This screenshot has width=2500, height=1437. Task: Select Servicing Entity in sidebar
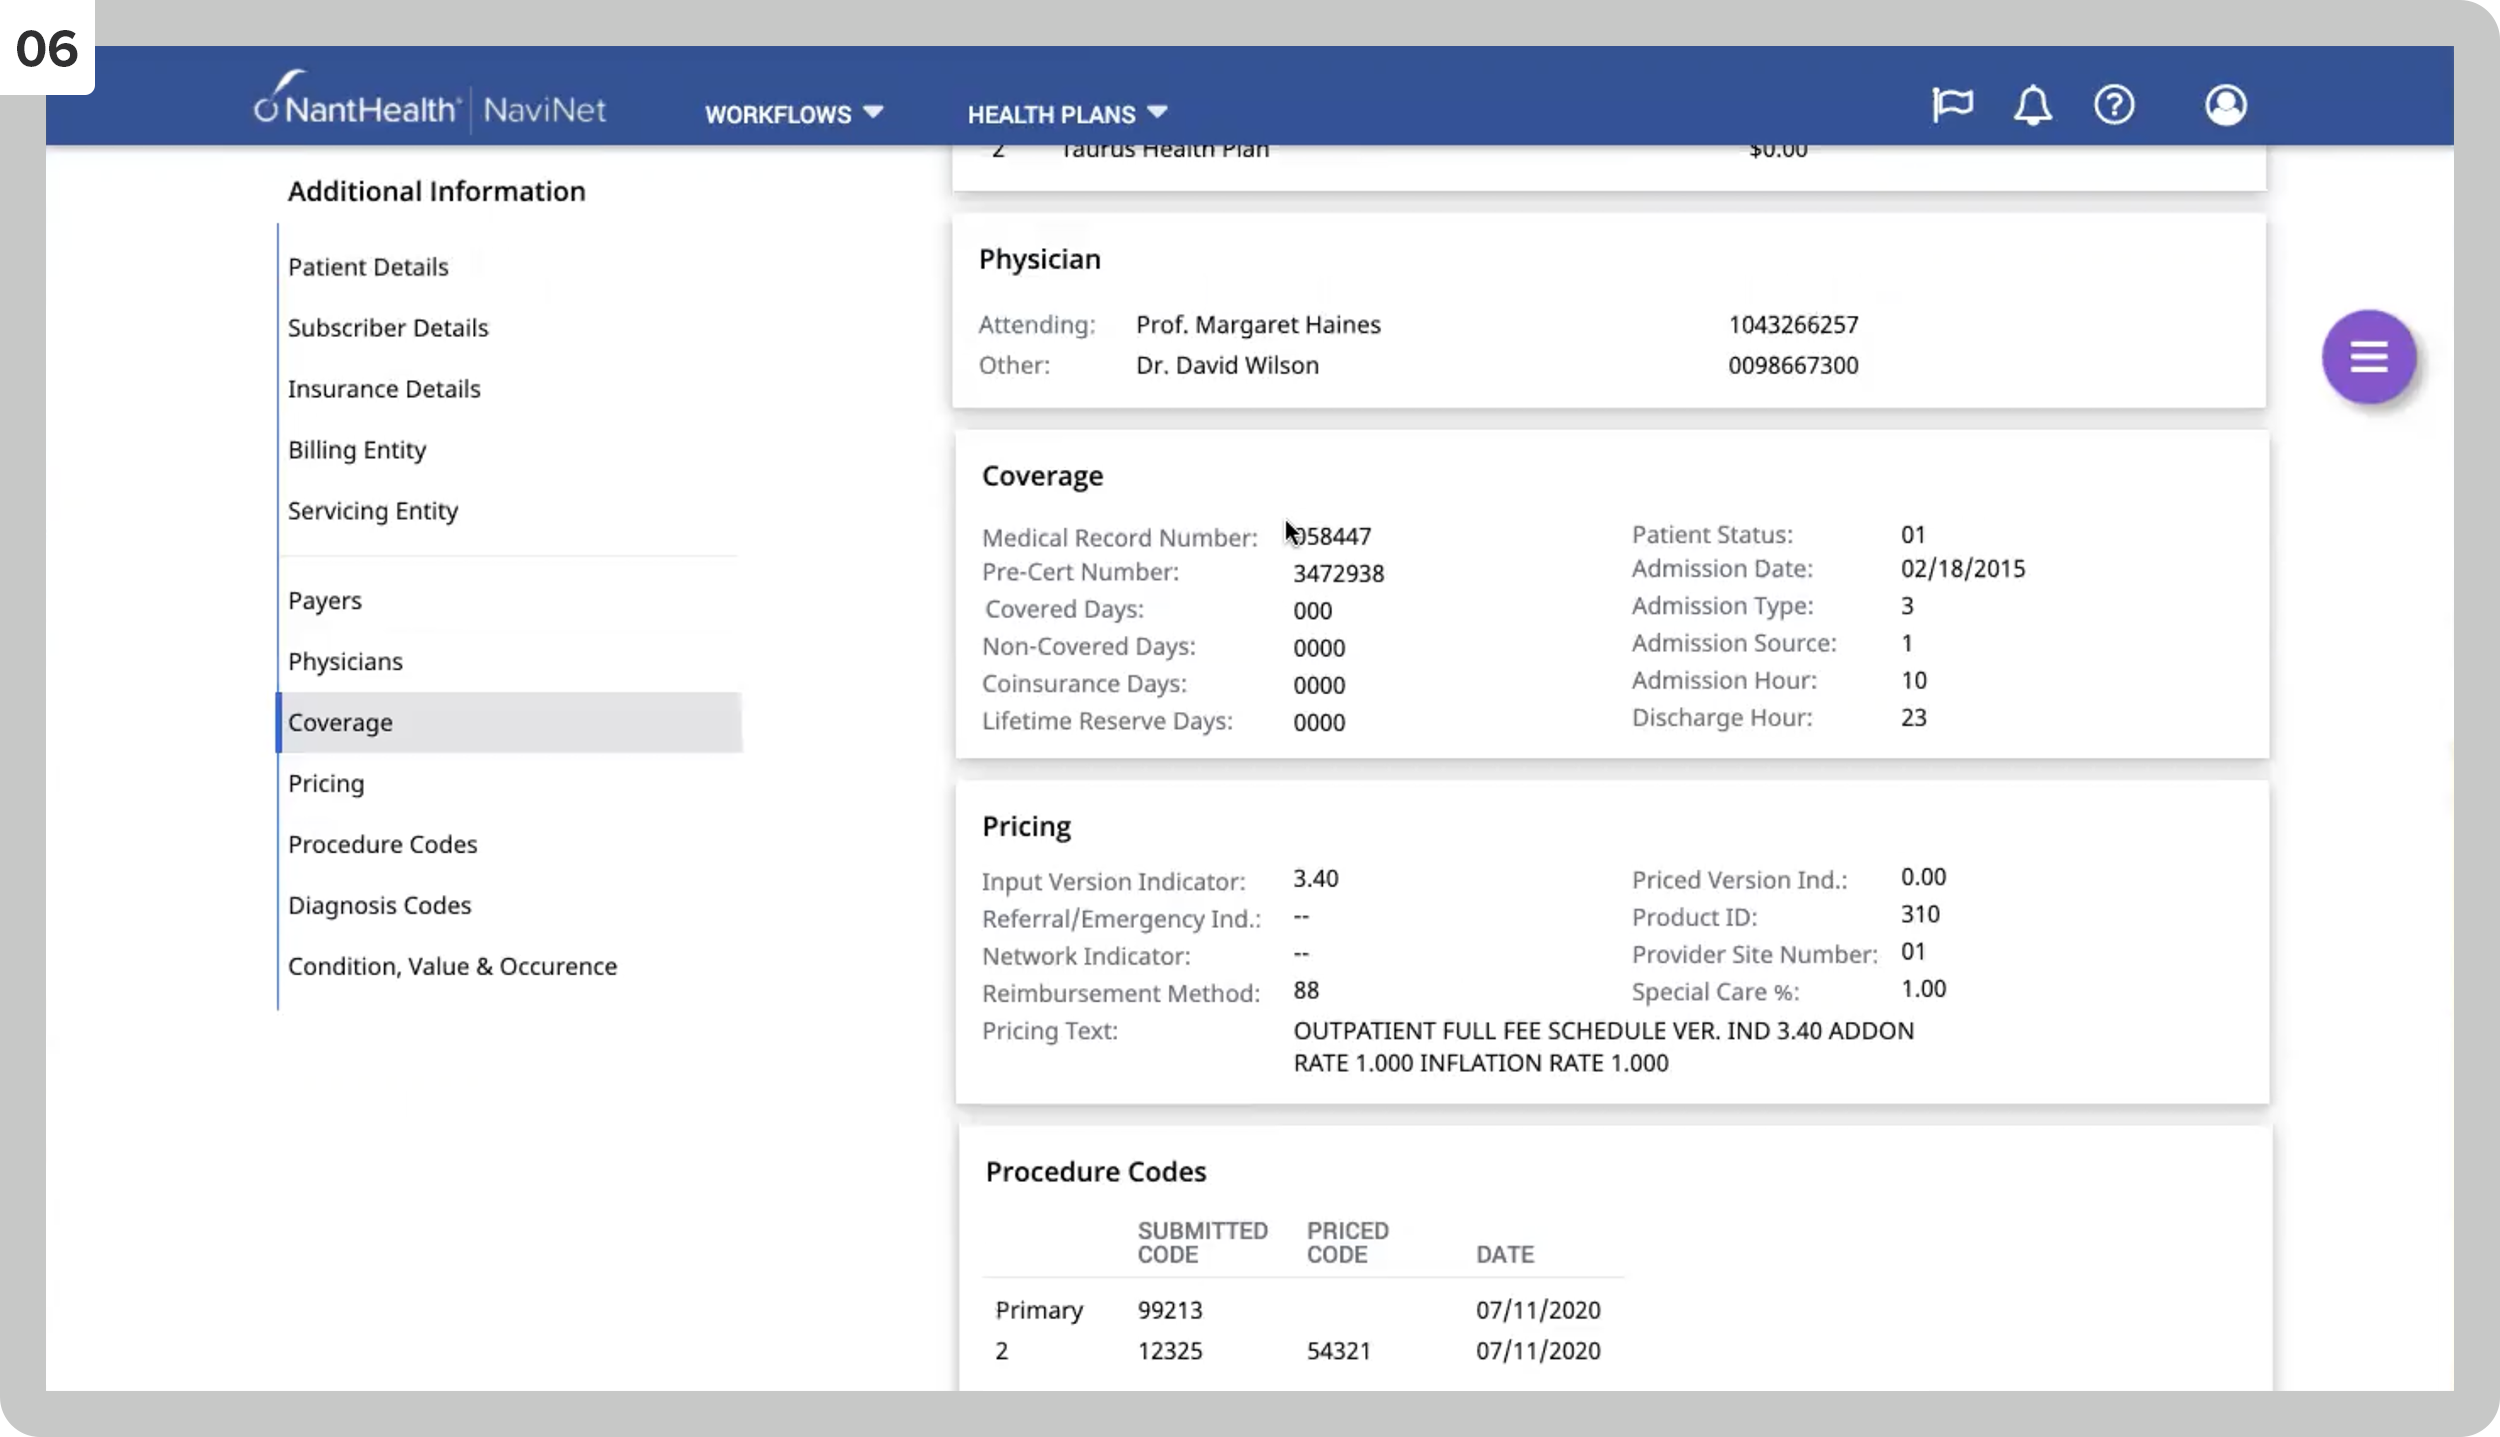[373, 511]
